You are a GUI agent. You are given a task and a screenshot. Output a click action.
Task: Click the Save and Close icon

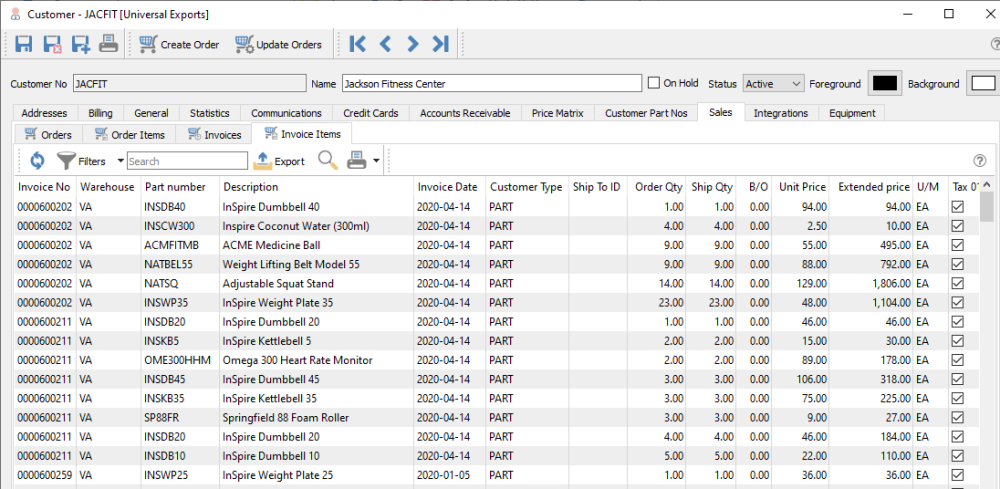pyautogui.click(x=52, y=44)
